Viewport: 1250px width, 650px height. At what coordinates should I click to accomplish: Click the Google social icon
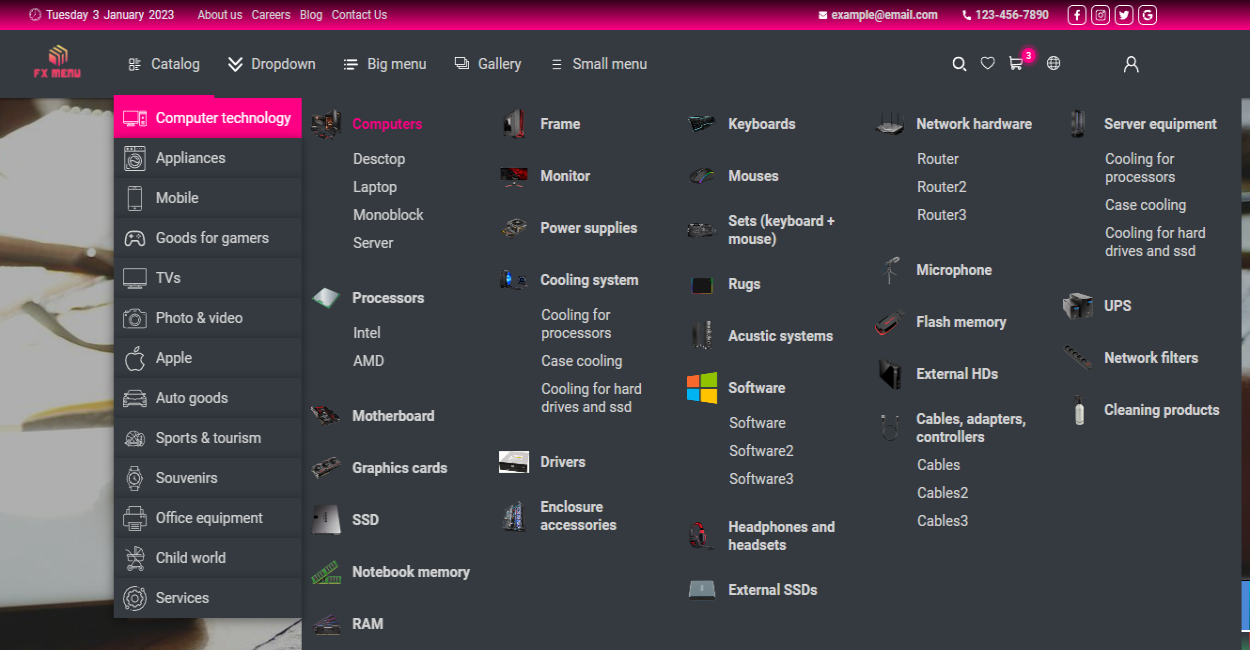pos(1147,15)
